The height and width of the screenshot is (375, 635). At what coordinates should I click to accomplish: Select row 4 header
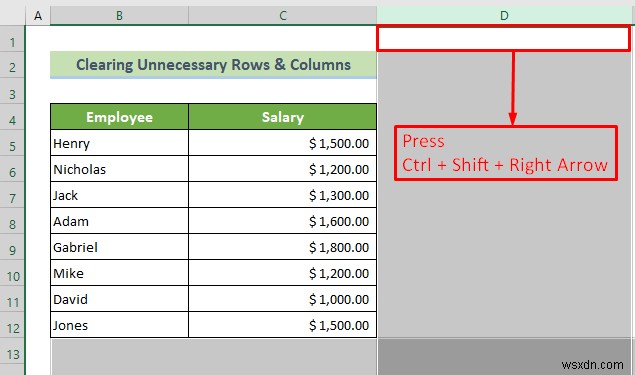[x=12, y=117]
